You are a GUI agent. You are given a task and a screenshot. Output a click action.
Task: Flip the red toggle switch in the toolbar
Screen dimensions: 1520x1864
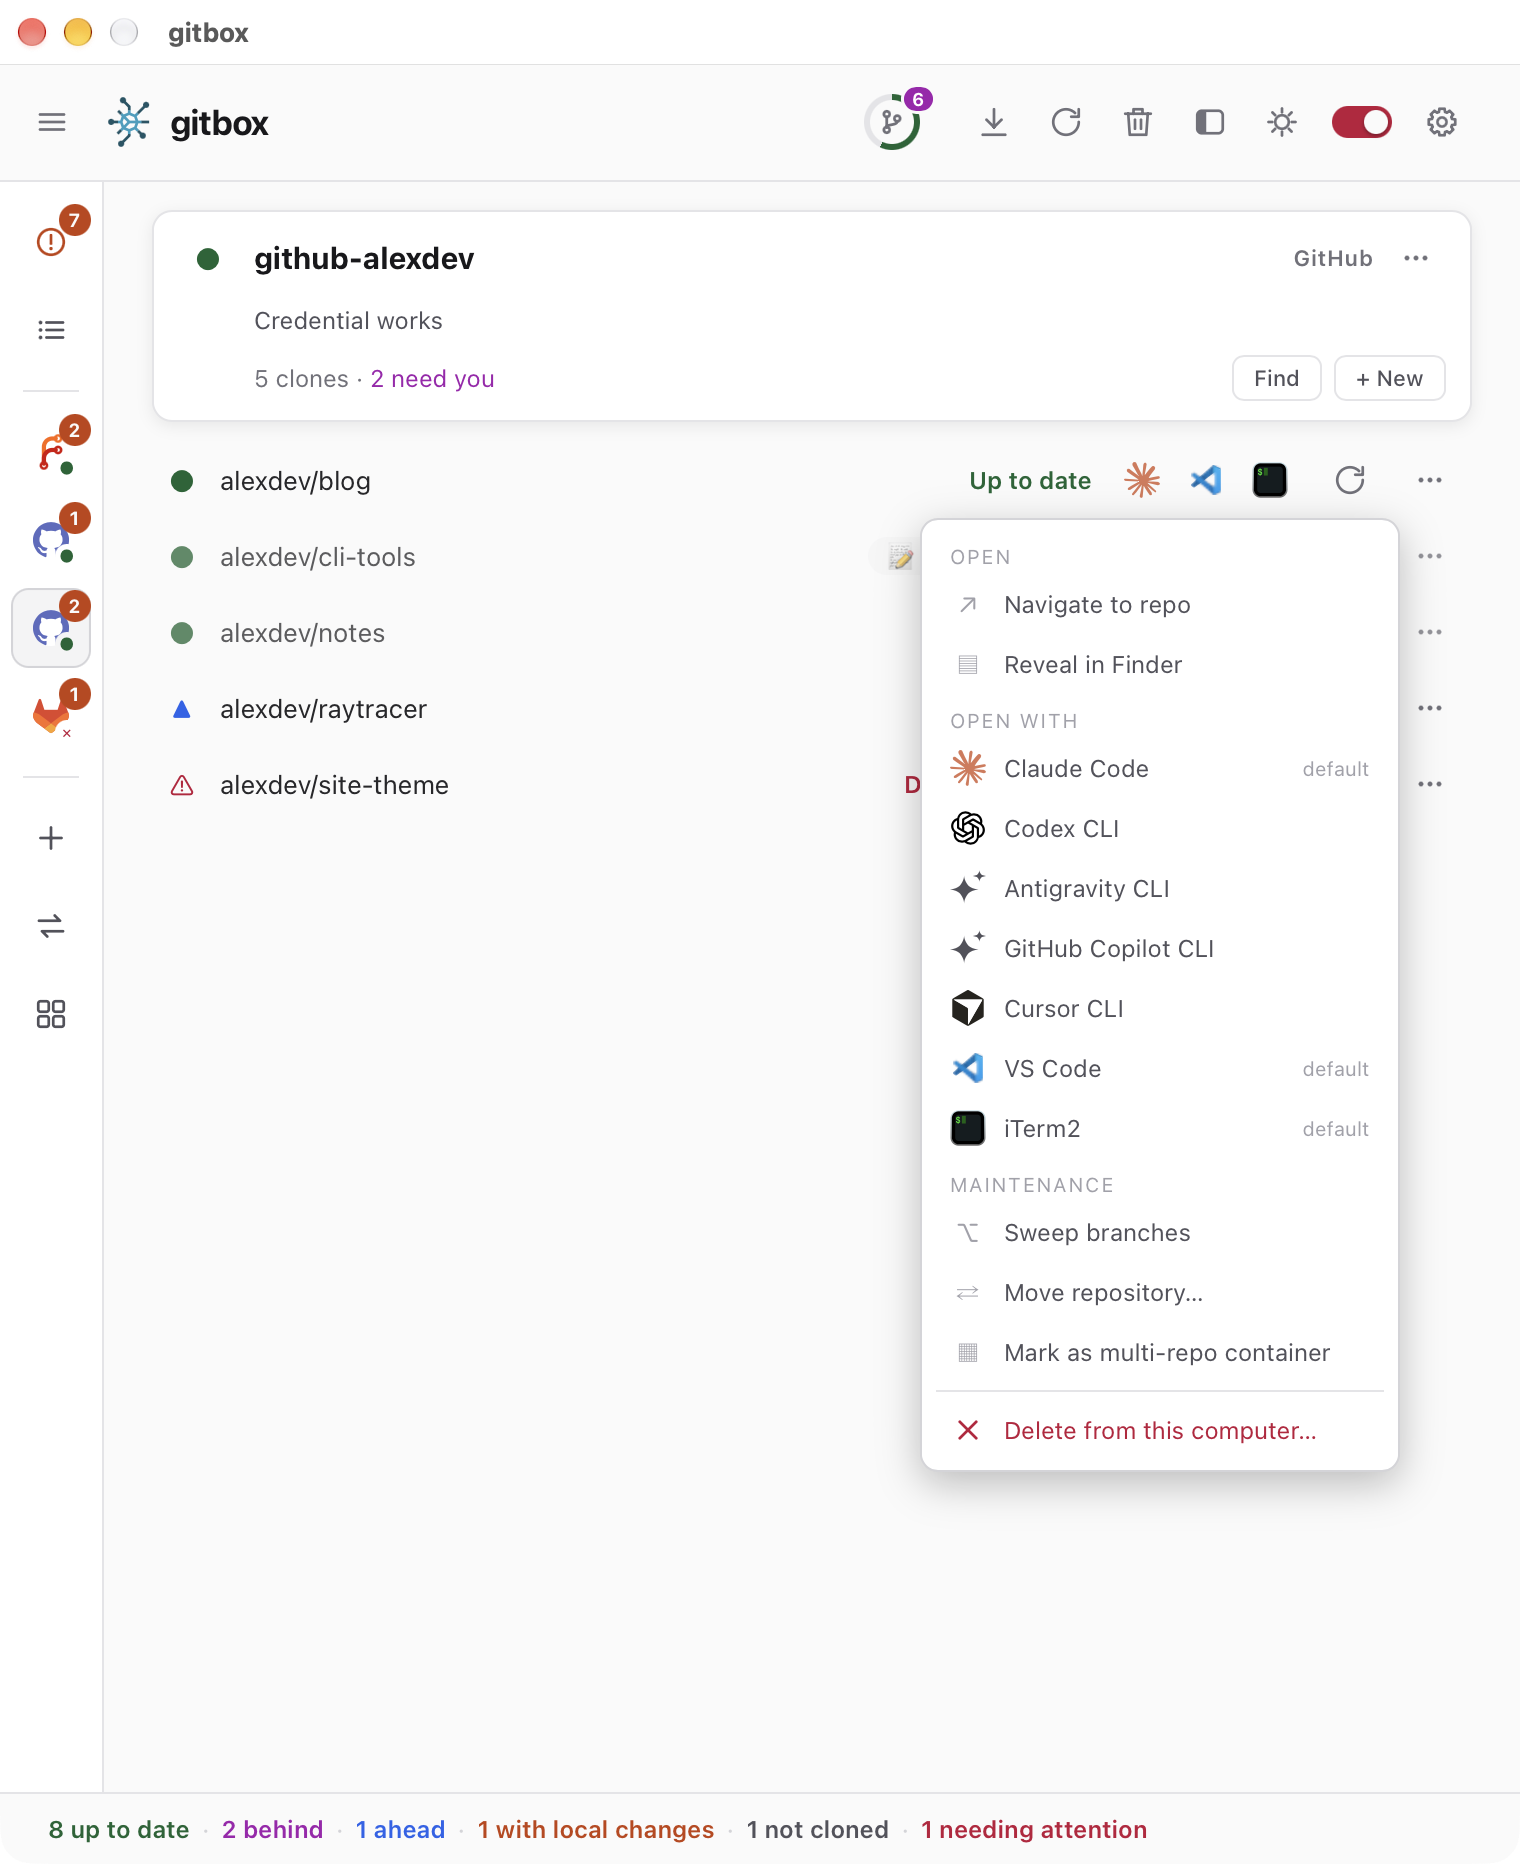[x=1362, y=123]
